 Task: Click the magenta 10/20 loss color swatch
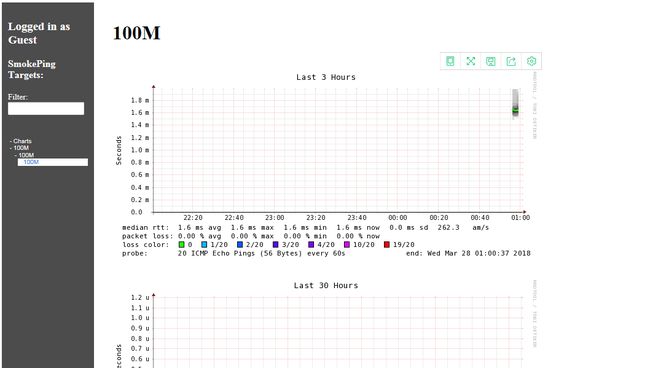pos(347,245)
